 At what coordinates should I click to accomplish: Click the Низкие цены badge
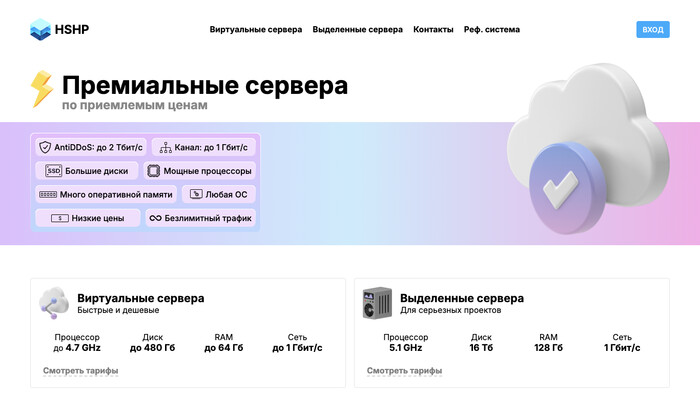[x=88, y=218]
